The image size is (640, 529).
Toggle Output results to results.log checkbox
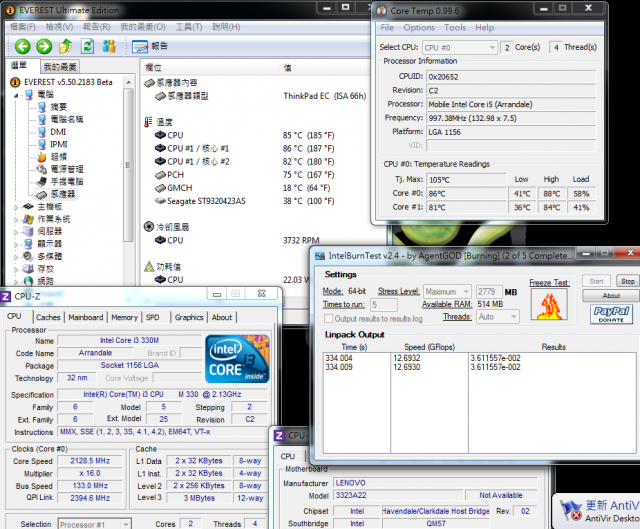click(x=328, y=318)
